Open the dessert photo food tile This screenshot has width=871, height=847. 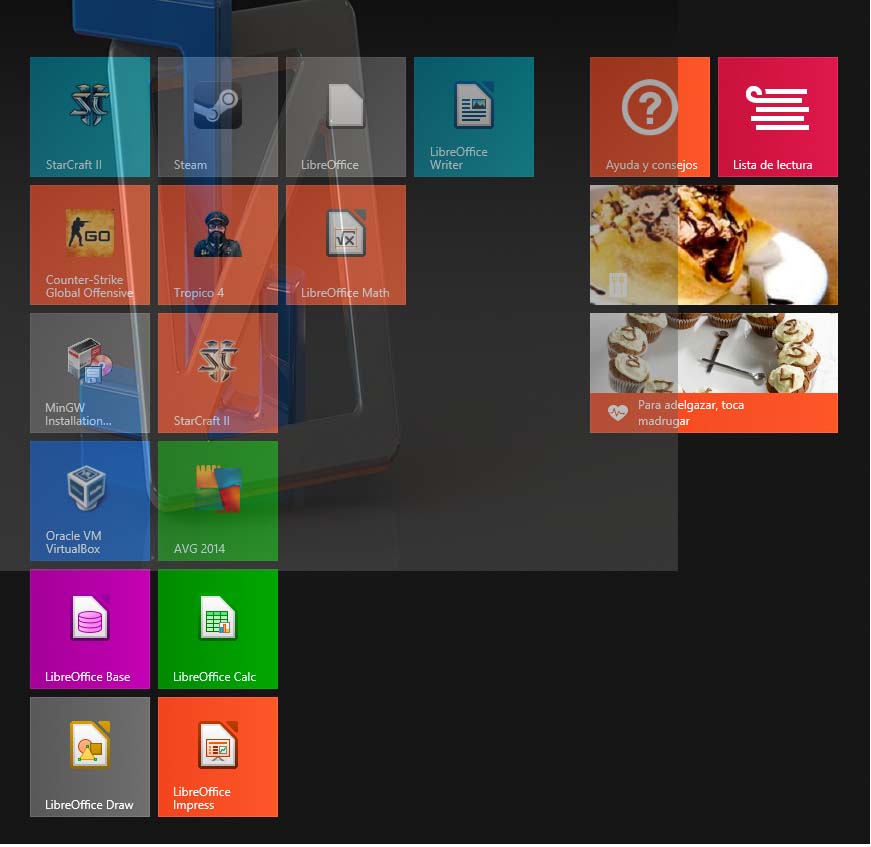pos(714,245)
